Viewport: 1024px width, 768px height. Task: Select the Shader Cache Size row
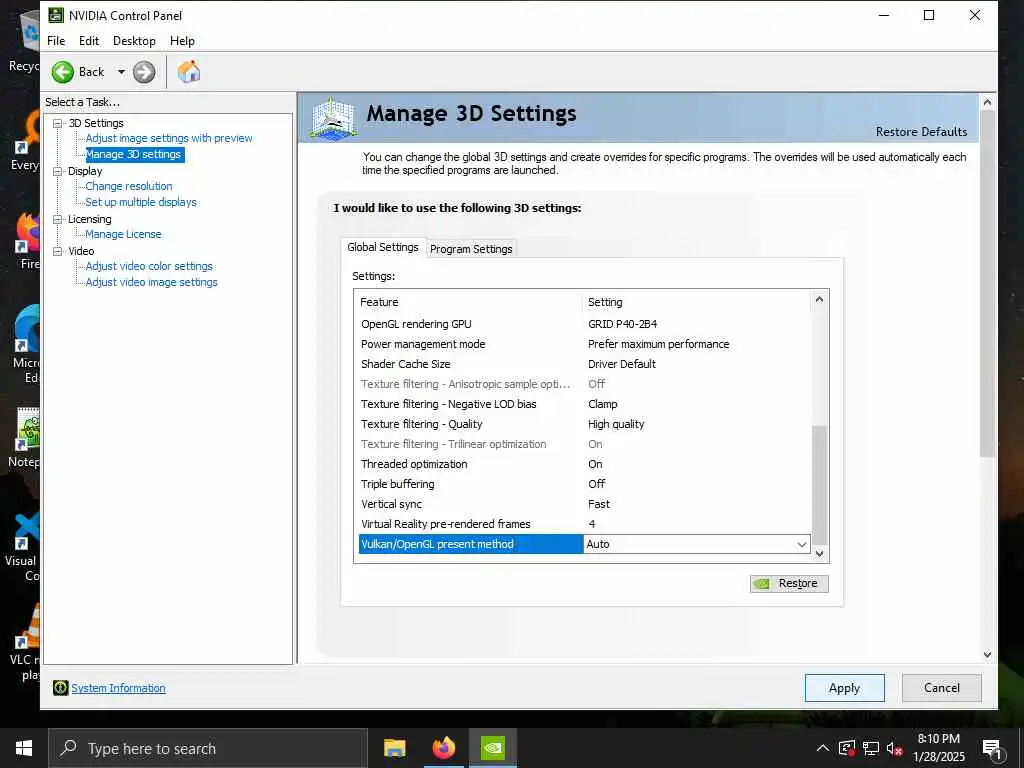[584, 364]
